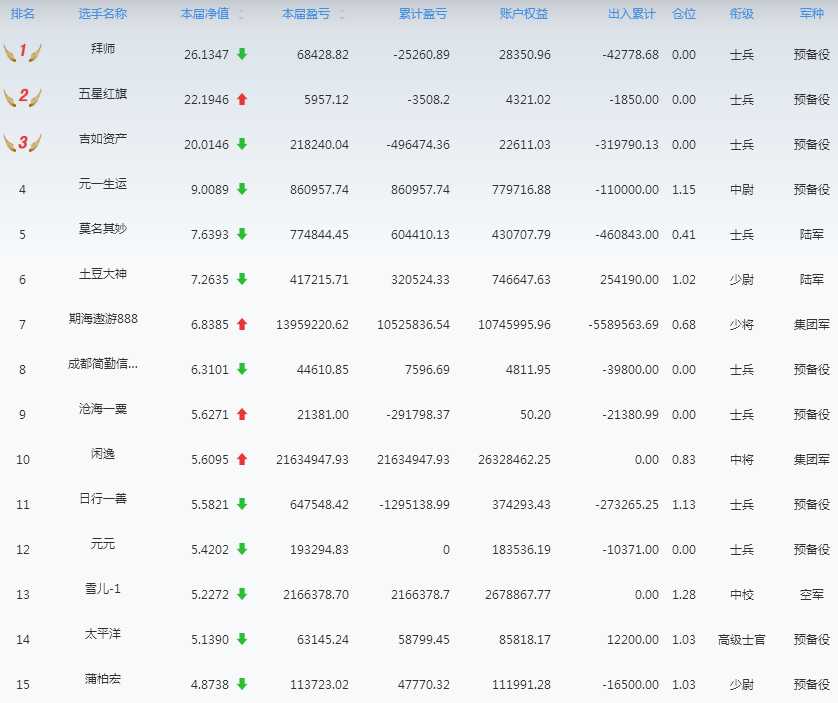Select in-out total -5589563.69
Image resolution: width=838 pixels, height=703 pixels.
623,325
